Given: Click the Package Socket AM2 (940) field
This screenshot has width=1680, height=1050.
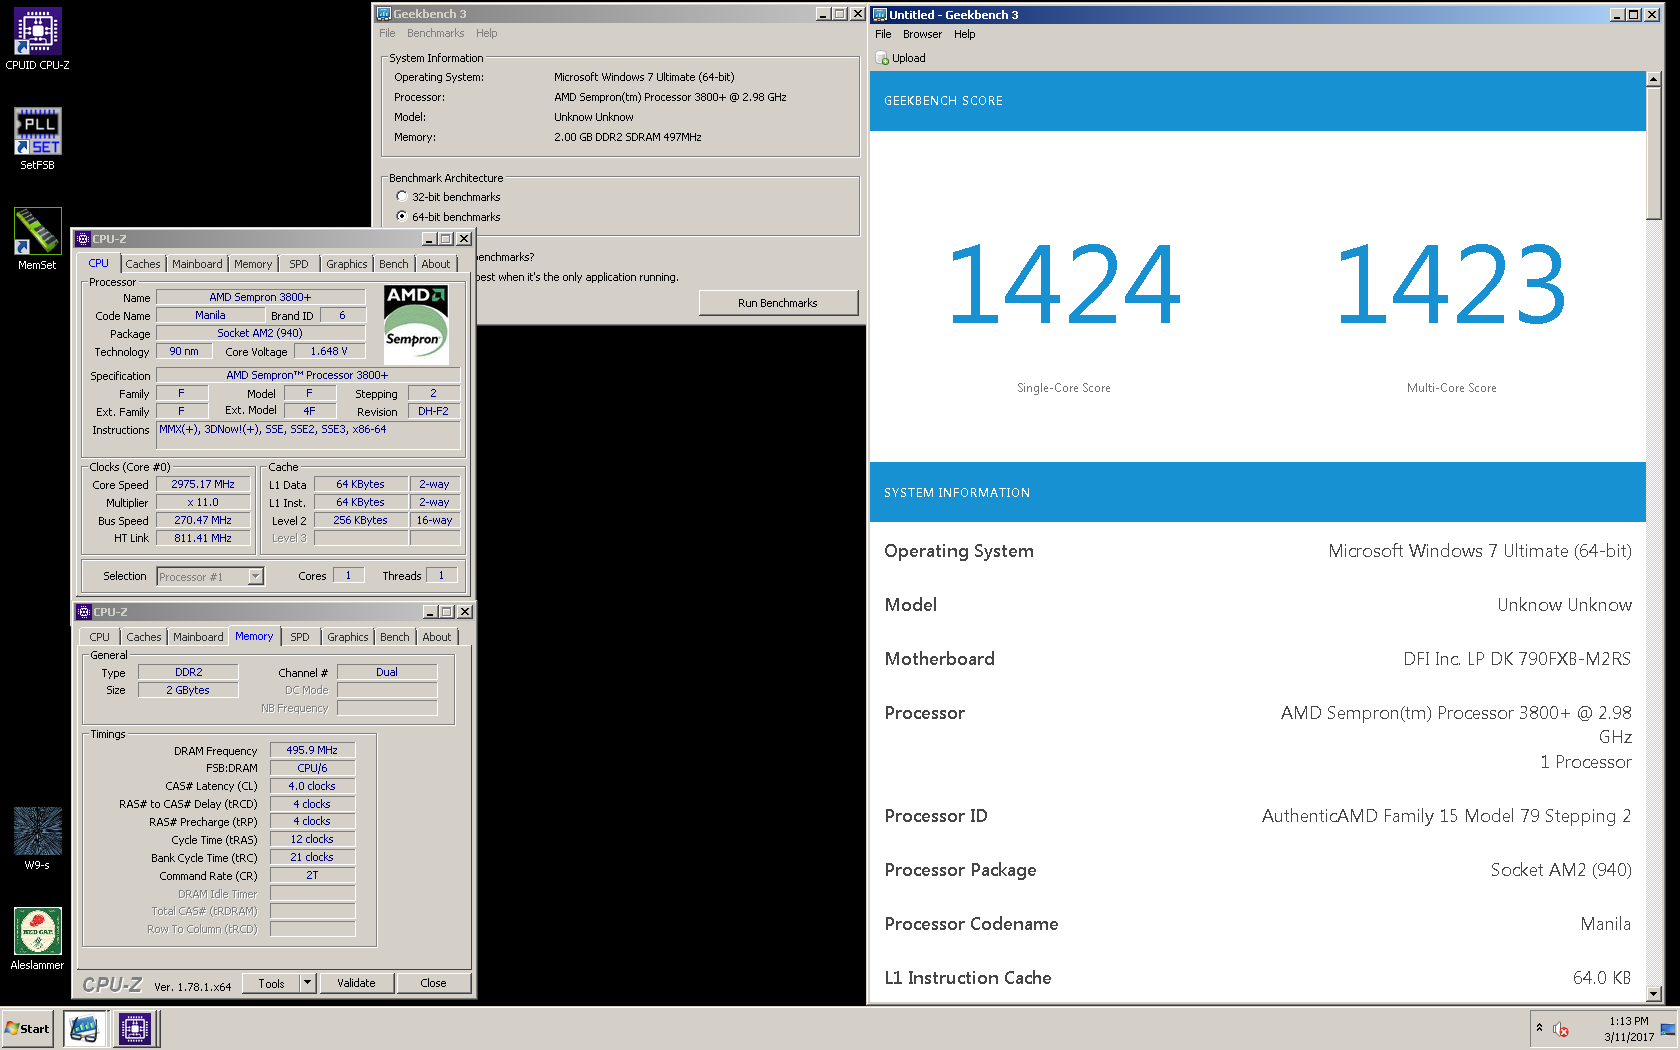Looking at the screenshot, I should (260, 333).
